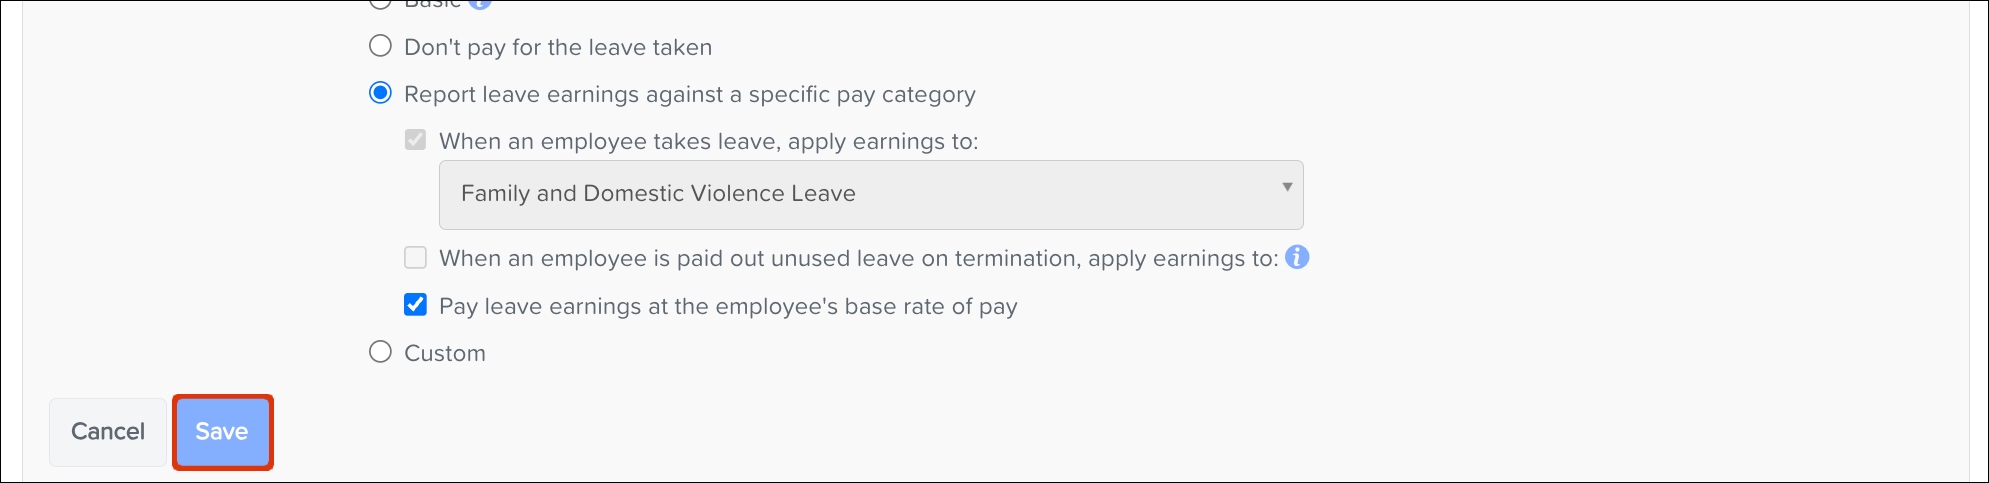Enable unused leave paid on termination checkbox
This screenshot has height=483, width=1989.
415,258
